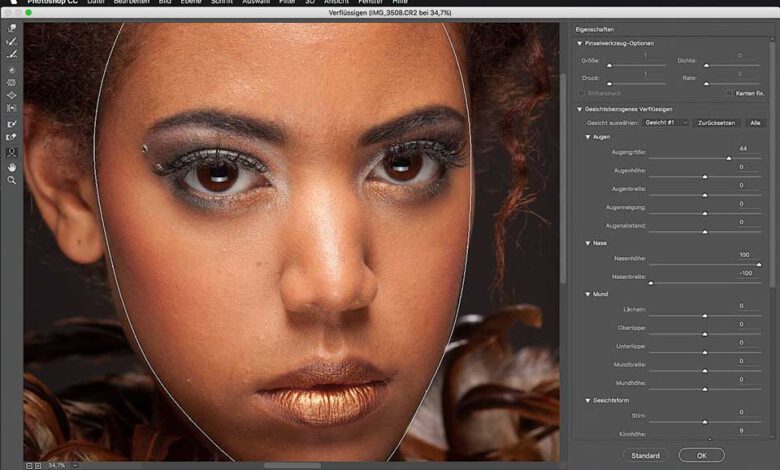Select the Smooth tool

coord(12,55)
